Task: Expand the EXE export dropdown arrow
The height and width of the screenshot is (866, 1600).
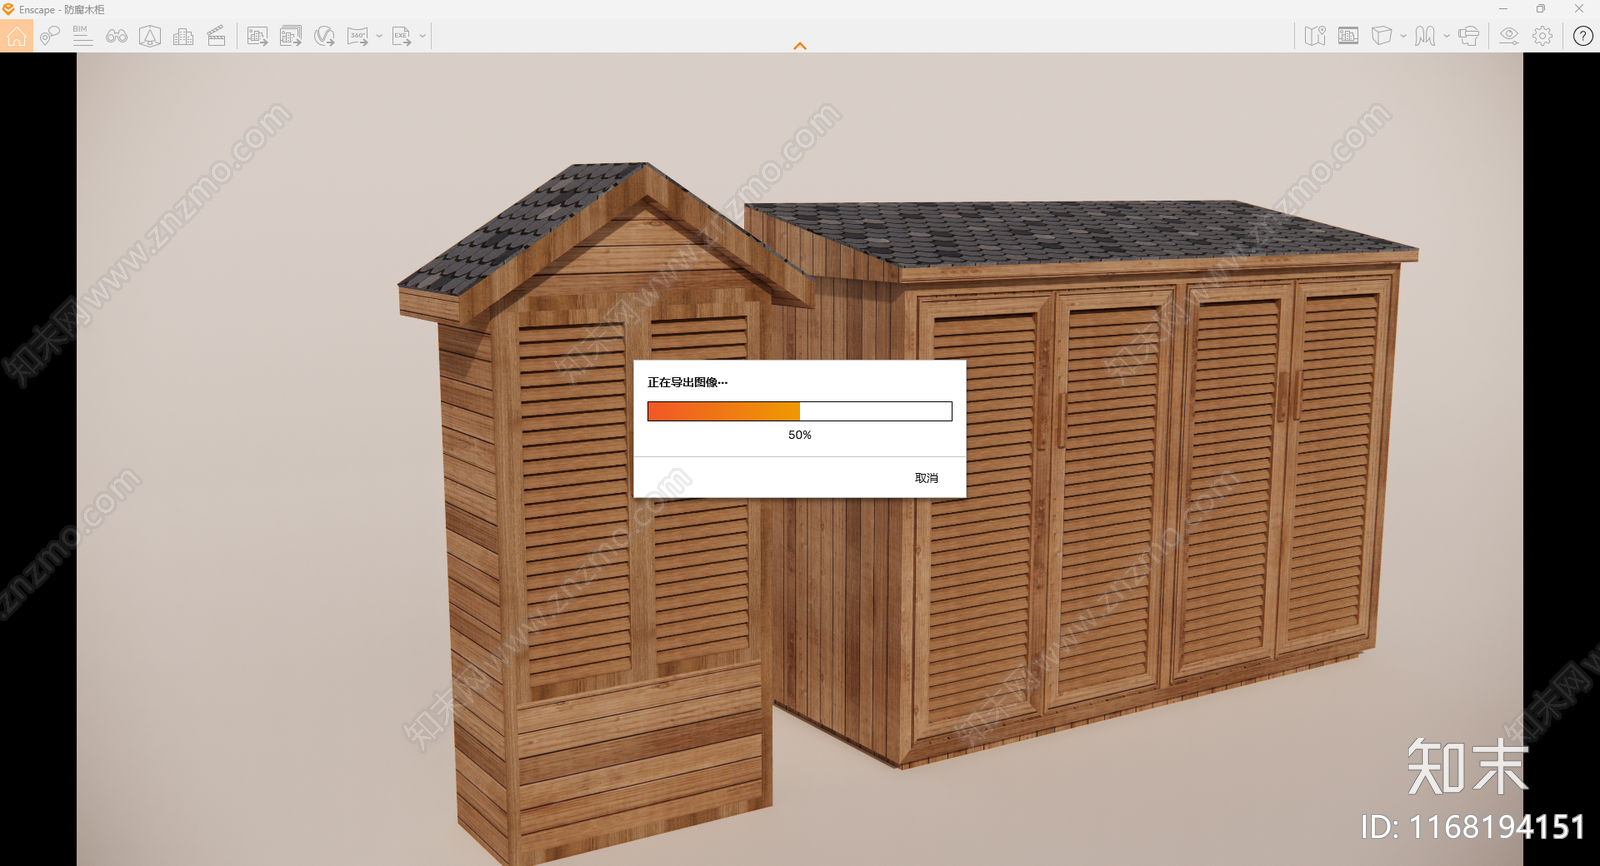Action: 423,36
